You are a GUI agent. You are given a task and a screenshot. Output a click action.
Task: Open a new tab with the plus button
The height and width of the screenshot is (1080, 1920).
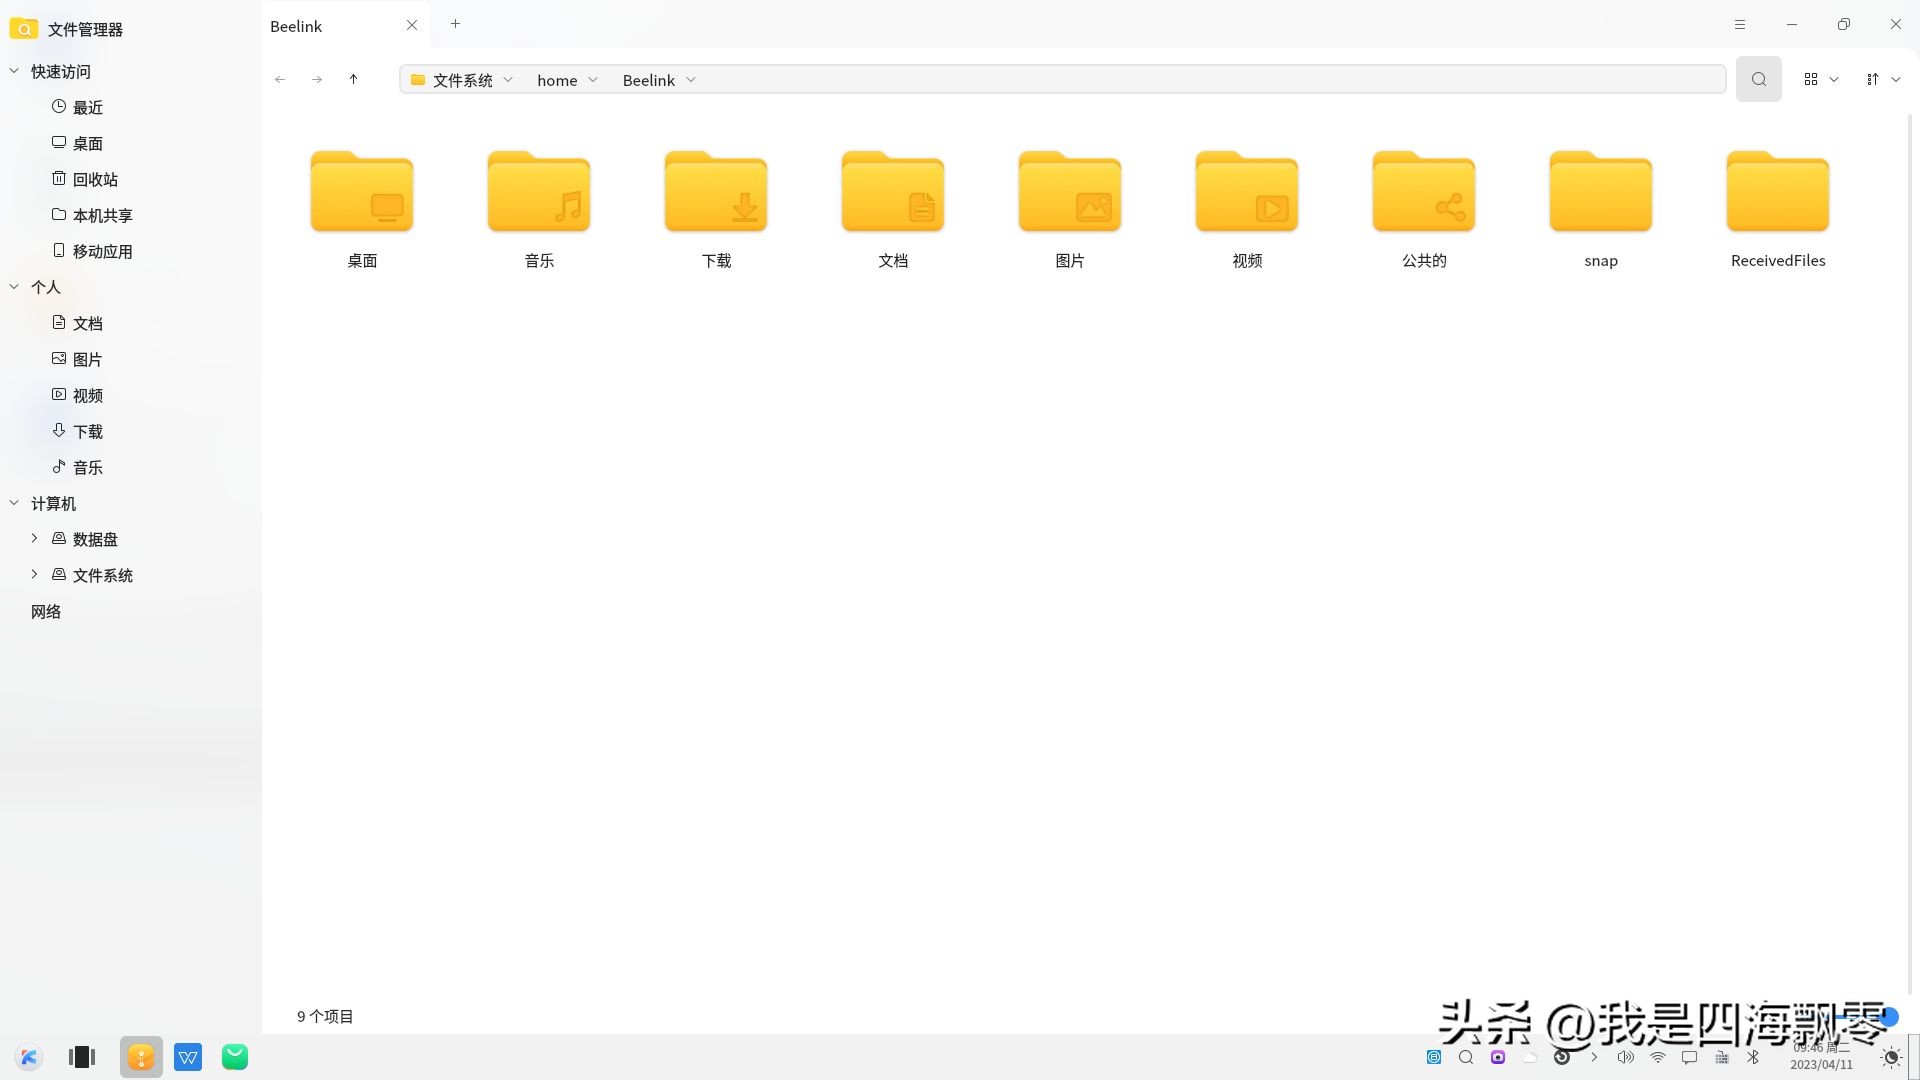[455, 23]
